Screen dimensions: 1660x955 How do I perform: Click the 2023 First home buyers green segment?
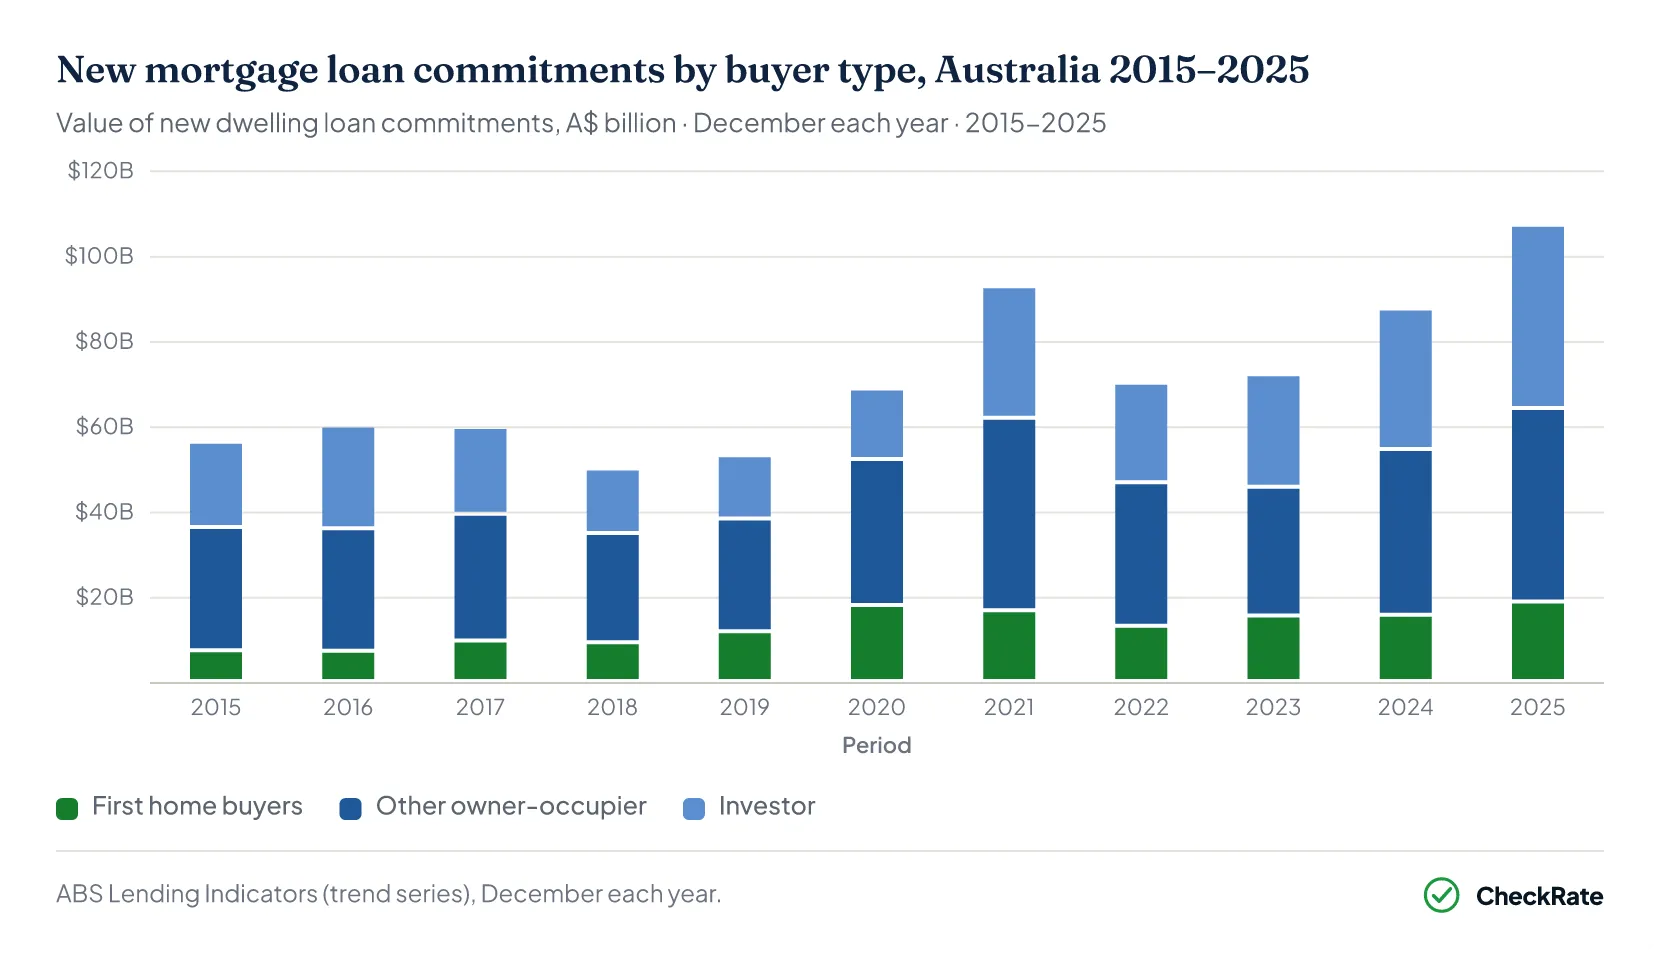pos(1273,648)
